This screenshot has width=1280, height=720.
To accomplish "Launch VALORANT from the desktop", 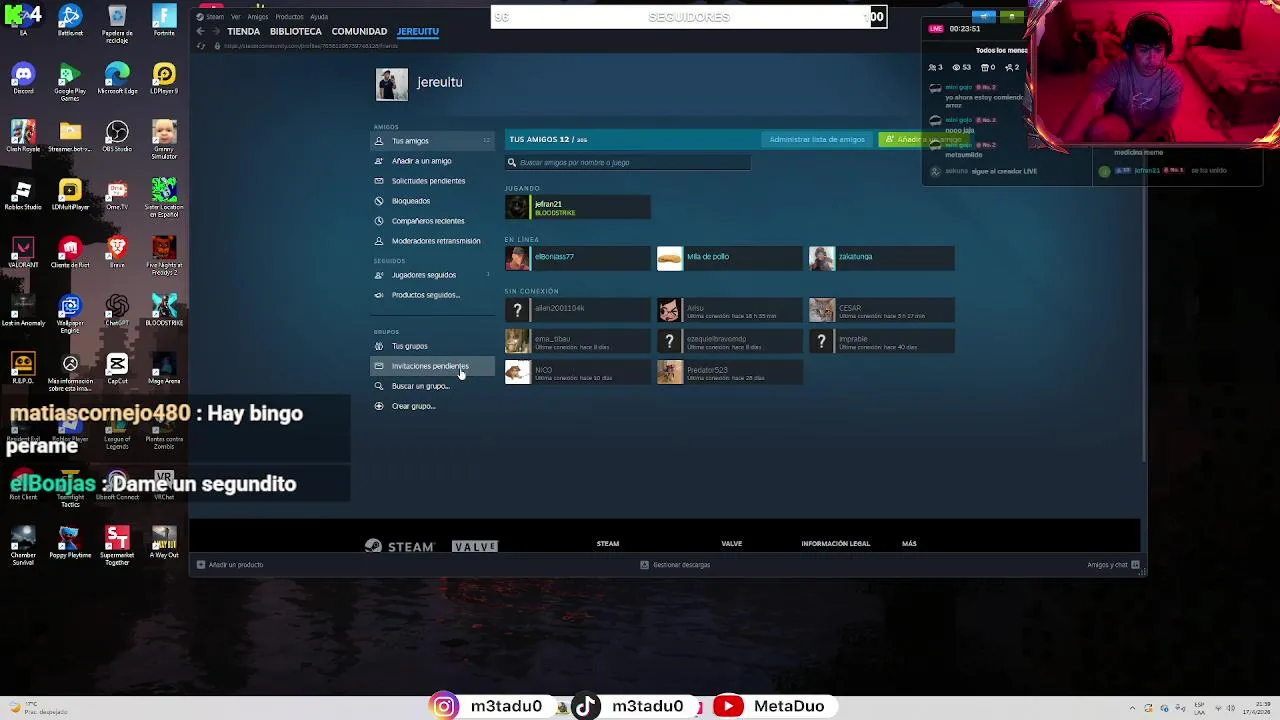I will click(23, 252).
